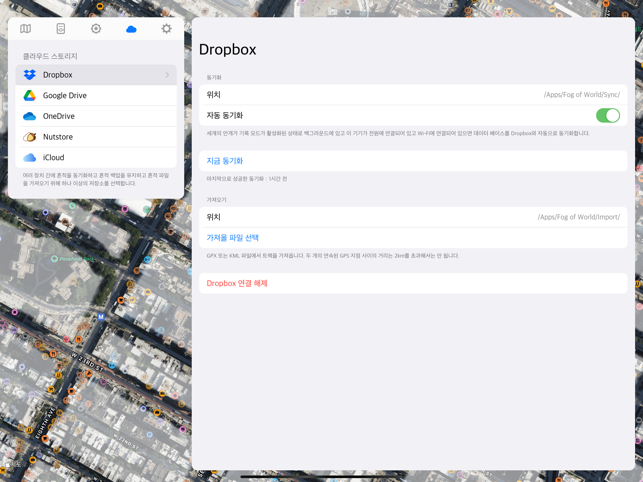Click the iCloud cloud icon
The image size is (643, 482).
30,158
